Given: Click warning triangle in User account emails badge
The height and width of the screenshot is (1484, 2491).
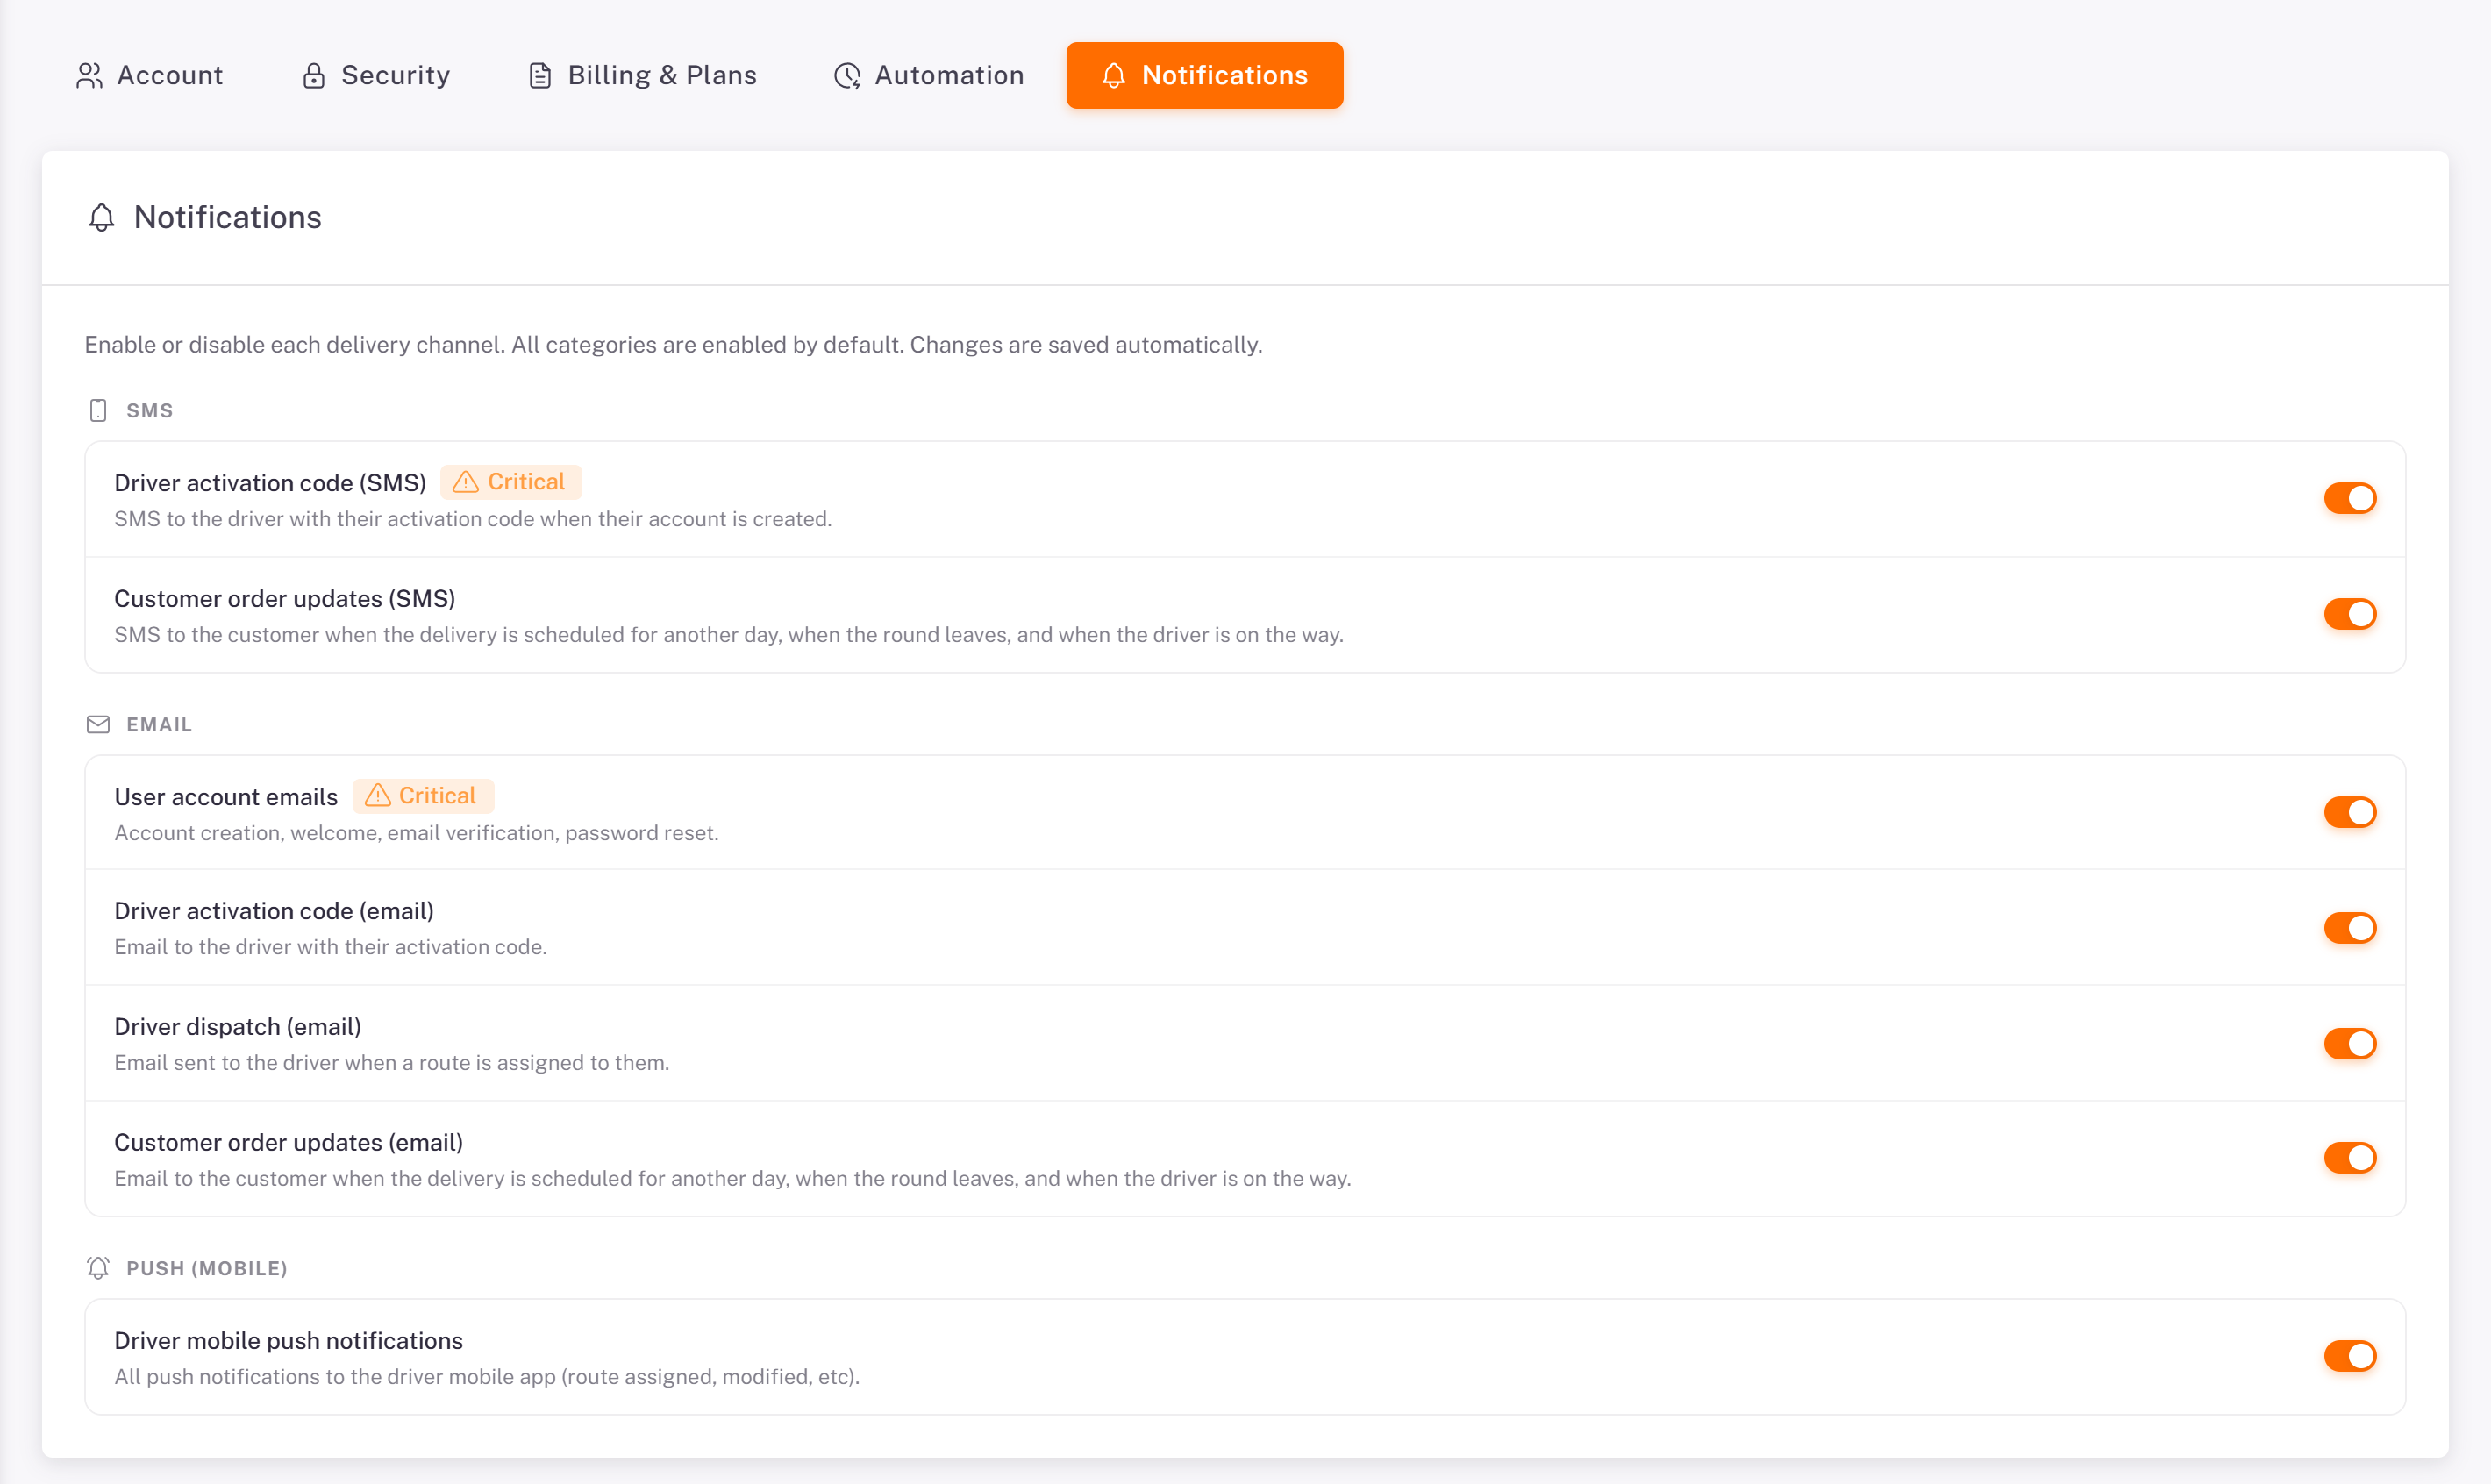Looking at the screenshot, I should click(x=377, y=796).
